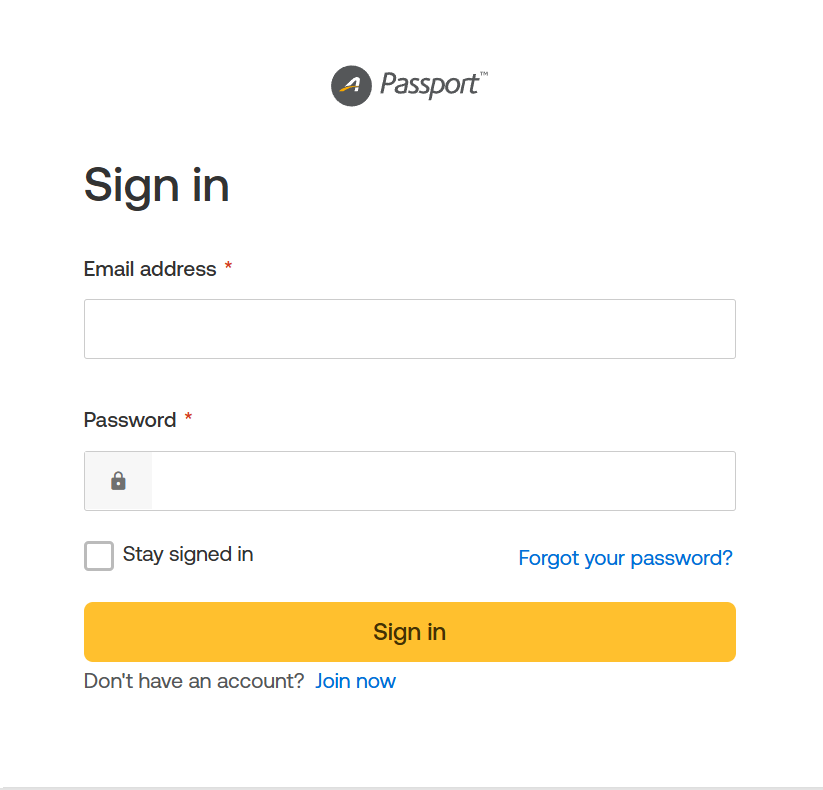Click the trademark symbol beside Passport
The height and width of the screenshot is (790, 823).
click(484, 75)
